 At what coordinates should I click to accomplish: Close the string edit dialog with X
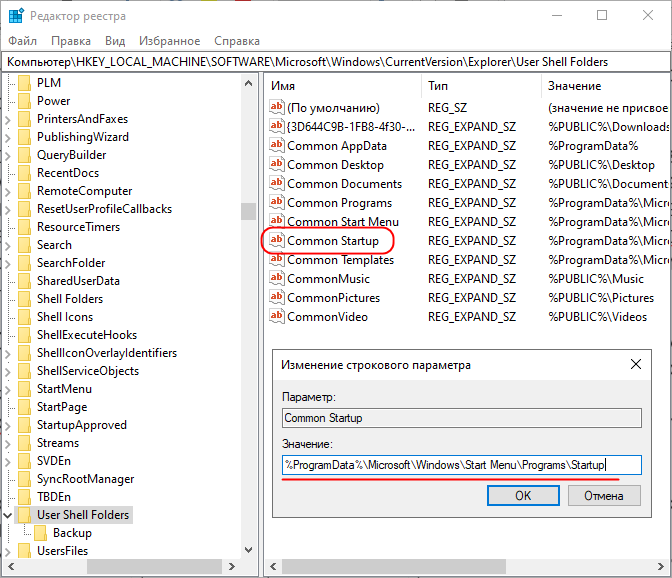[636, 364]
